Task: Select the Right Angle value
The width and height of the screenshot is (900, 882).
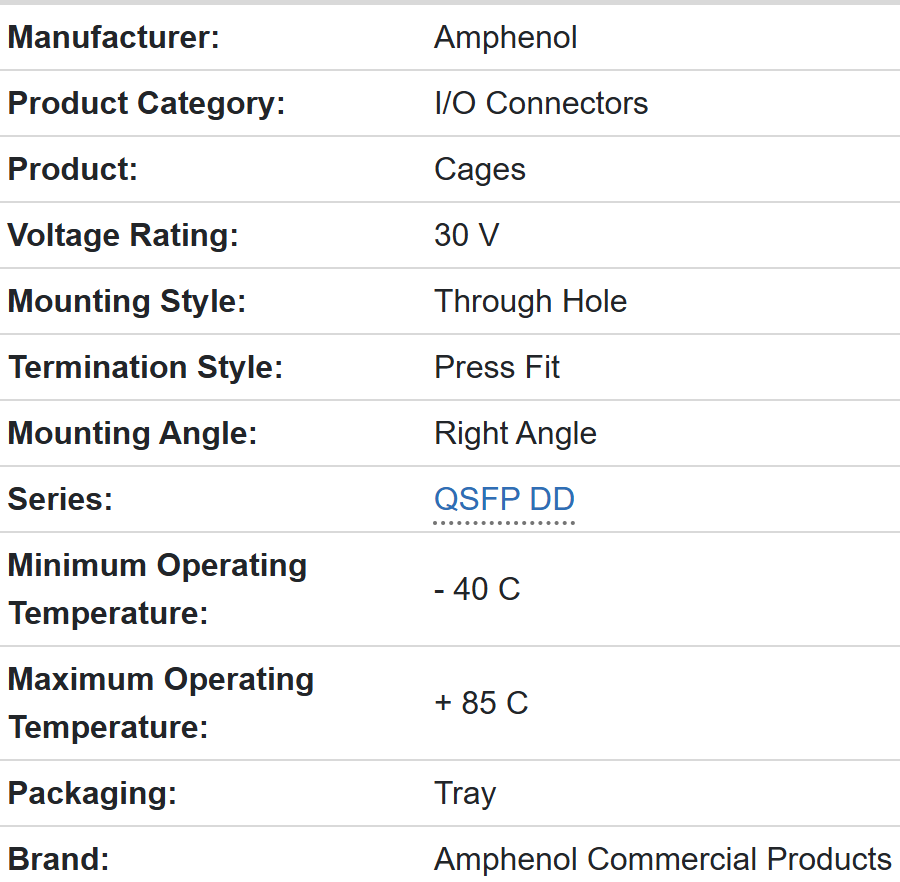Action: click(x=515, y=434)
